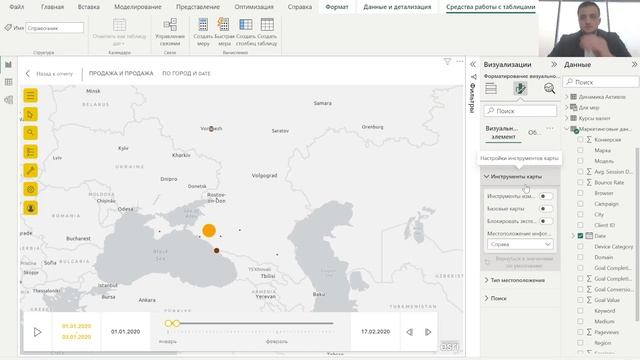Open the Файл menu
The width and height of the screenshot is (640, 360).
(x=16, y=7)
